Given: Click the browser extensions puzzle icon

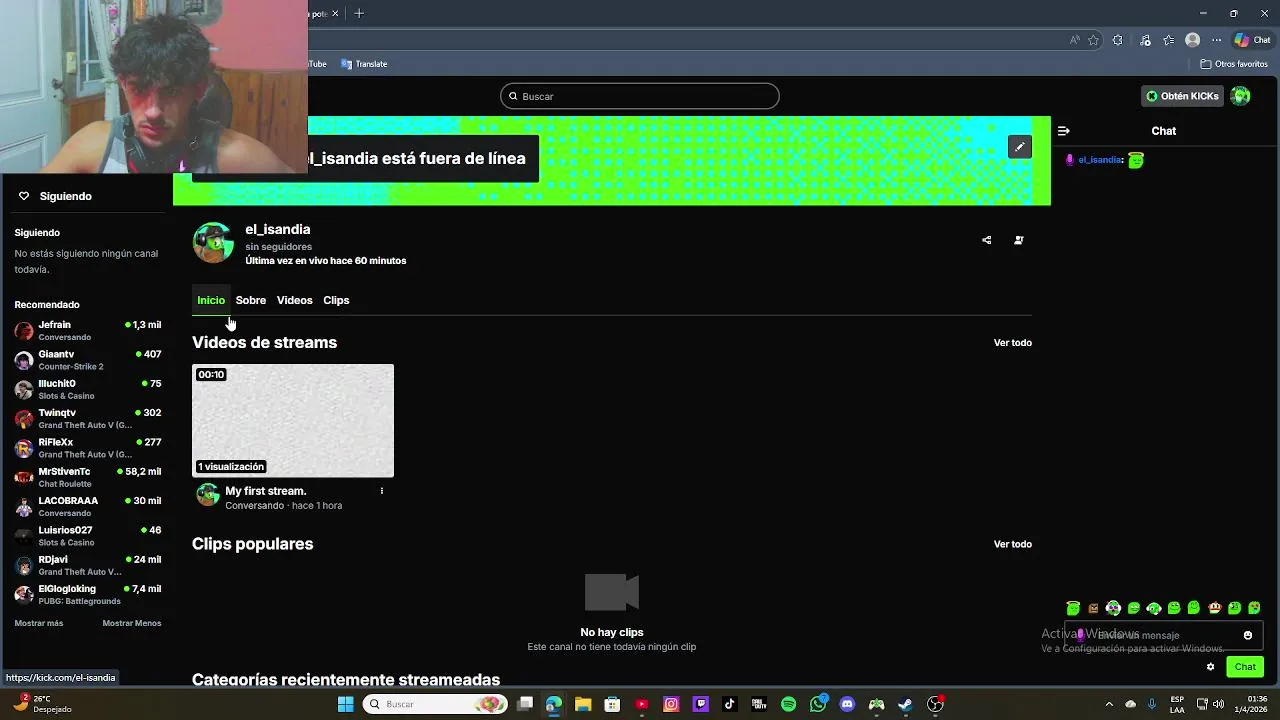Looking at the screenshot, I should coord(1118,40).
